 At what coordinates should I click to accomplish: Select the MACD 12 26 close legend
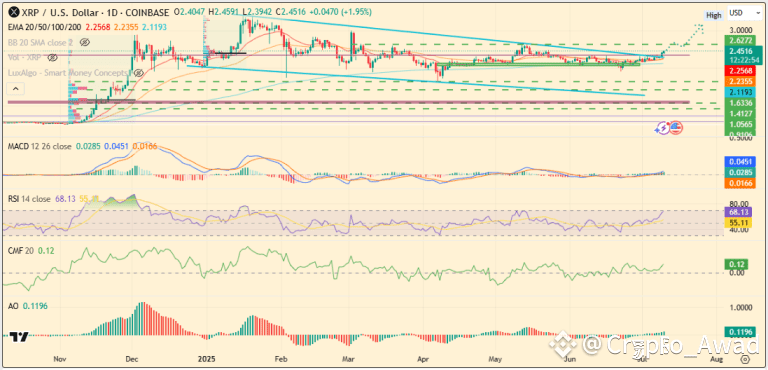click(x=39, y=147)
